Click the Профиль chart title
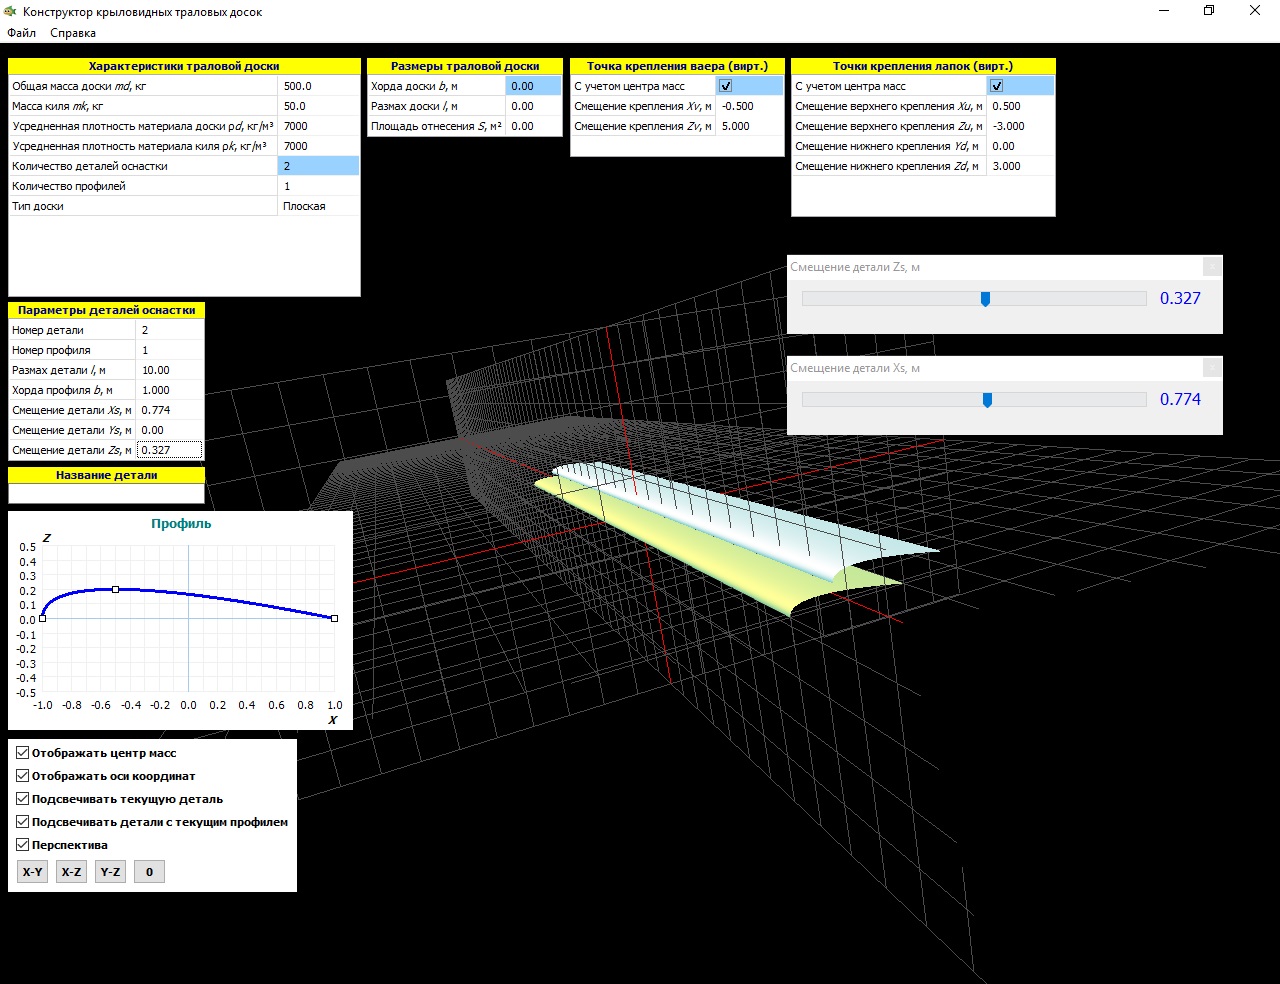The height and width of the screenshot is (984, 1280). point(181,523)
